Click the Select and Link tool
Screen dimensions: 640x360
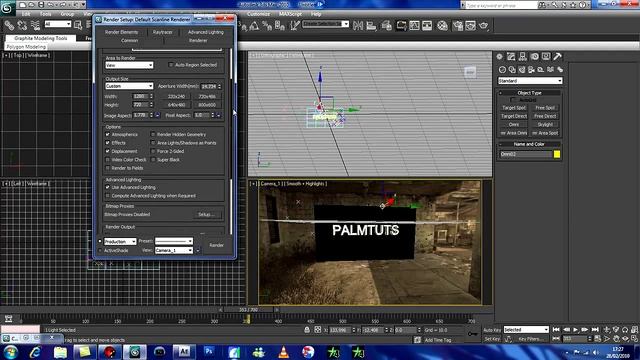click(x=9, y=25)
